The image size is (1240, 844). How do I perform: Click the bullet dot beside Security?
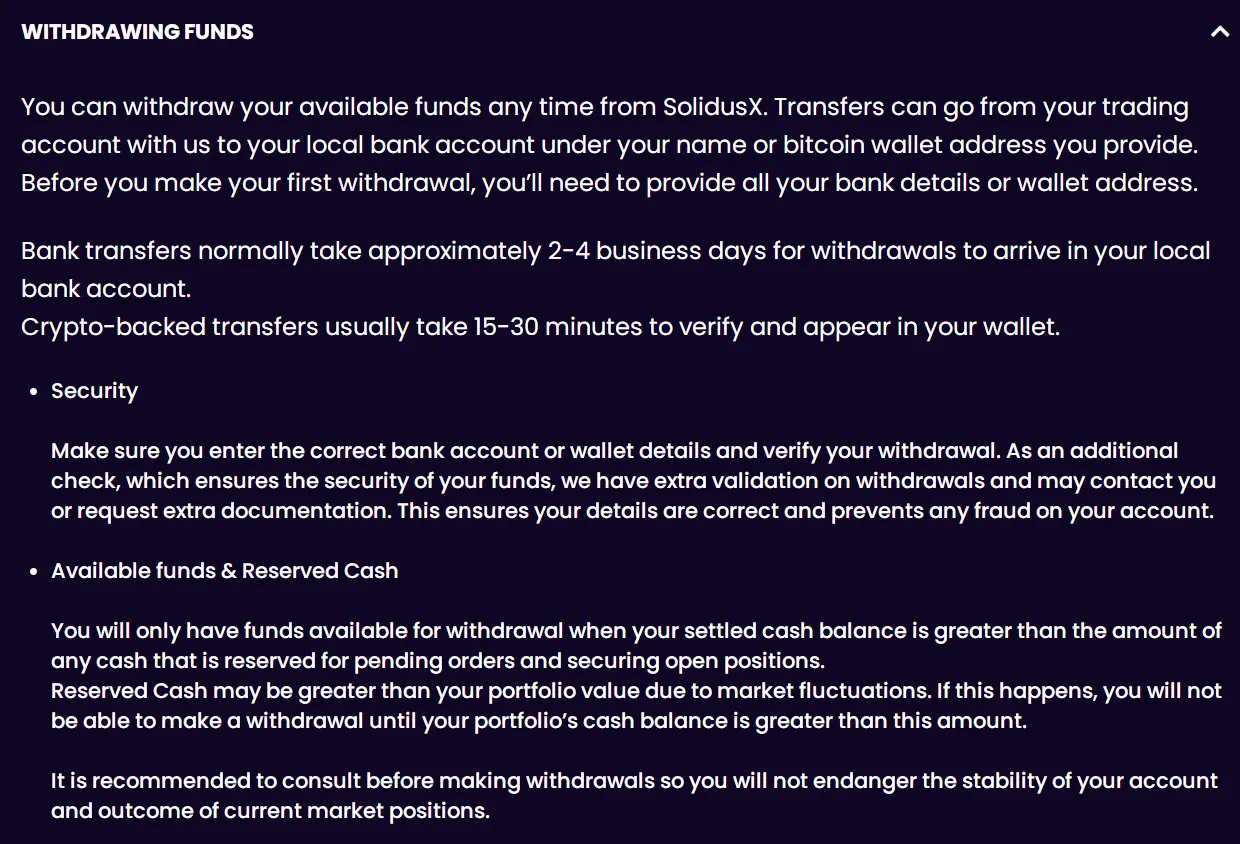34,392
